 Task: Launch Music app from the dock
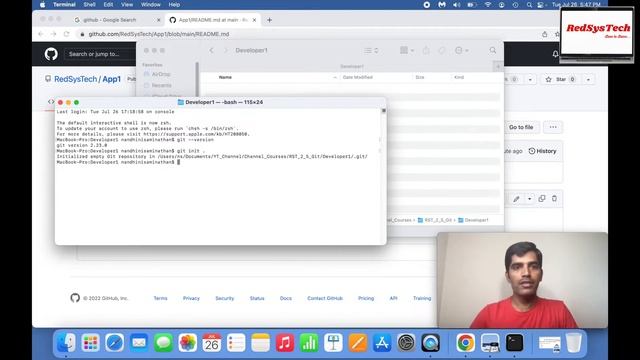[x=285, y=342]
